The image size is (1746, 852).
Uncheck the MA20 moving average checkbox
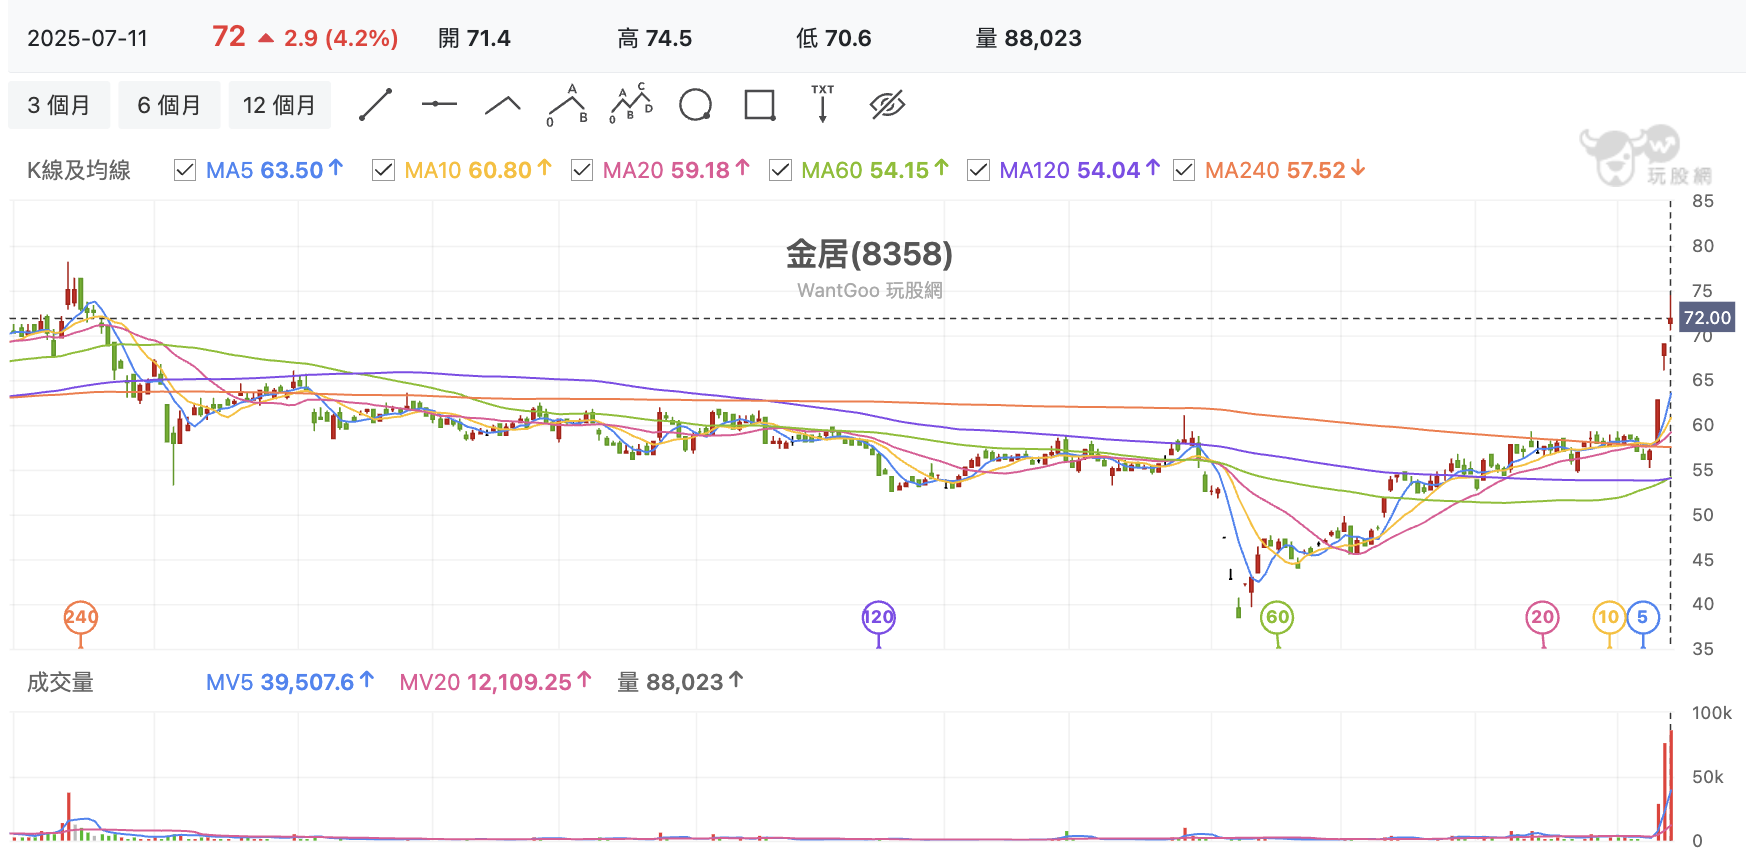(581, 170)
